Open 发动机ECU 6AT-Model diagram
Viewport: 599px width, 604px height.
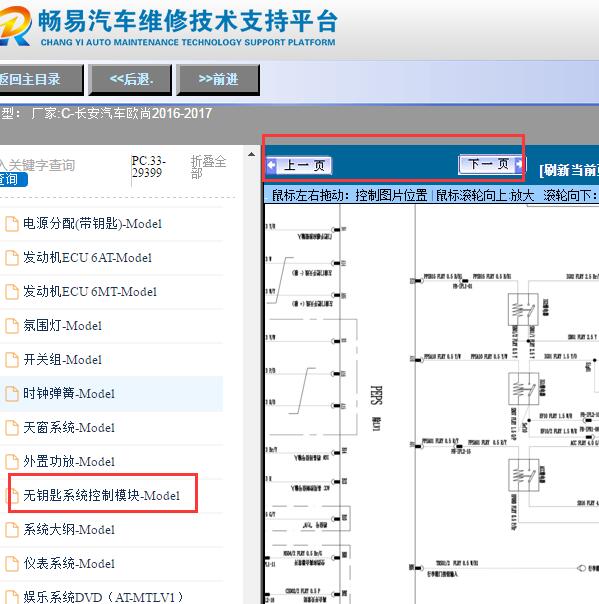[x=87, y=258]
